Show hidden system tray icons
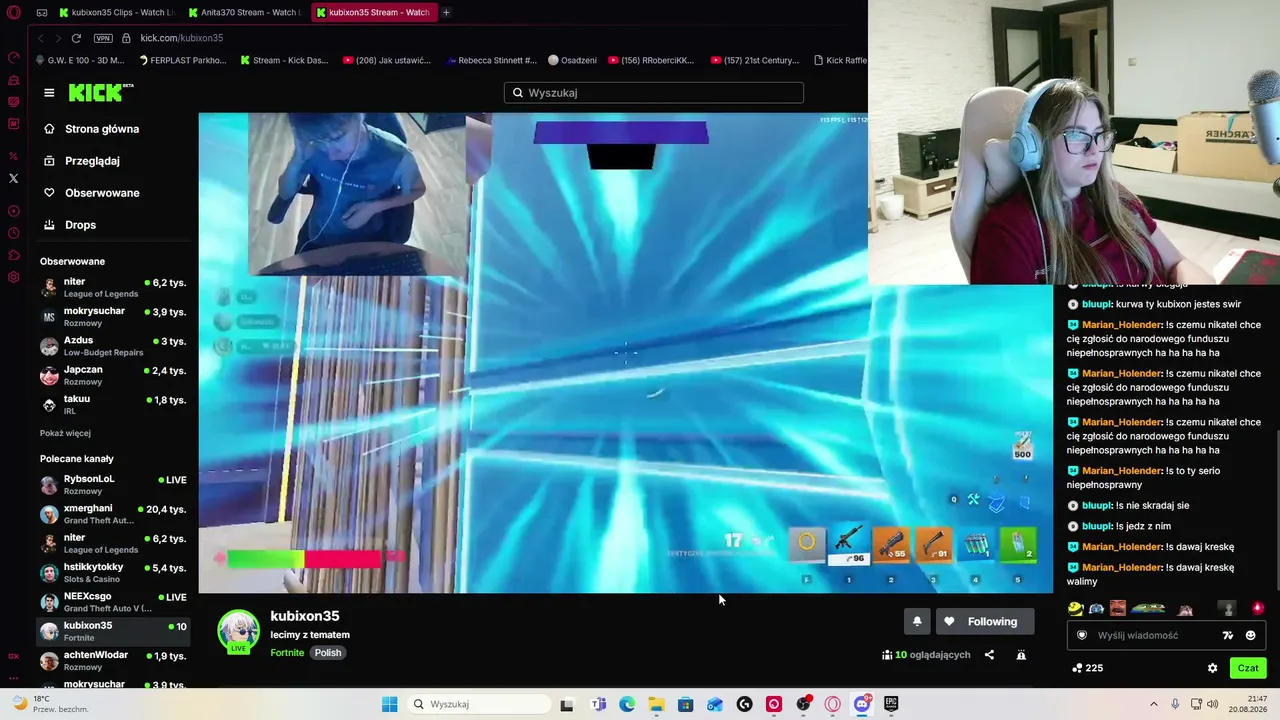The width and height of the screenshot is (1280, 720). tap(1153, 704)
